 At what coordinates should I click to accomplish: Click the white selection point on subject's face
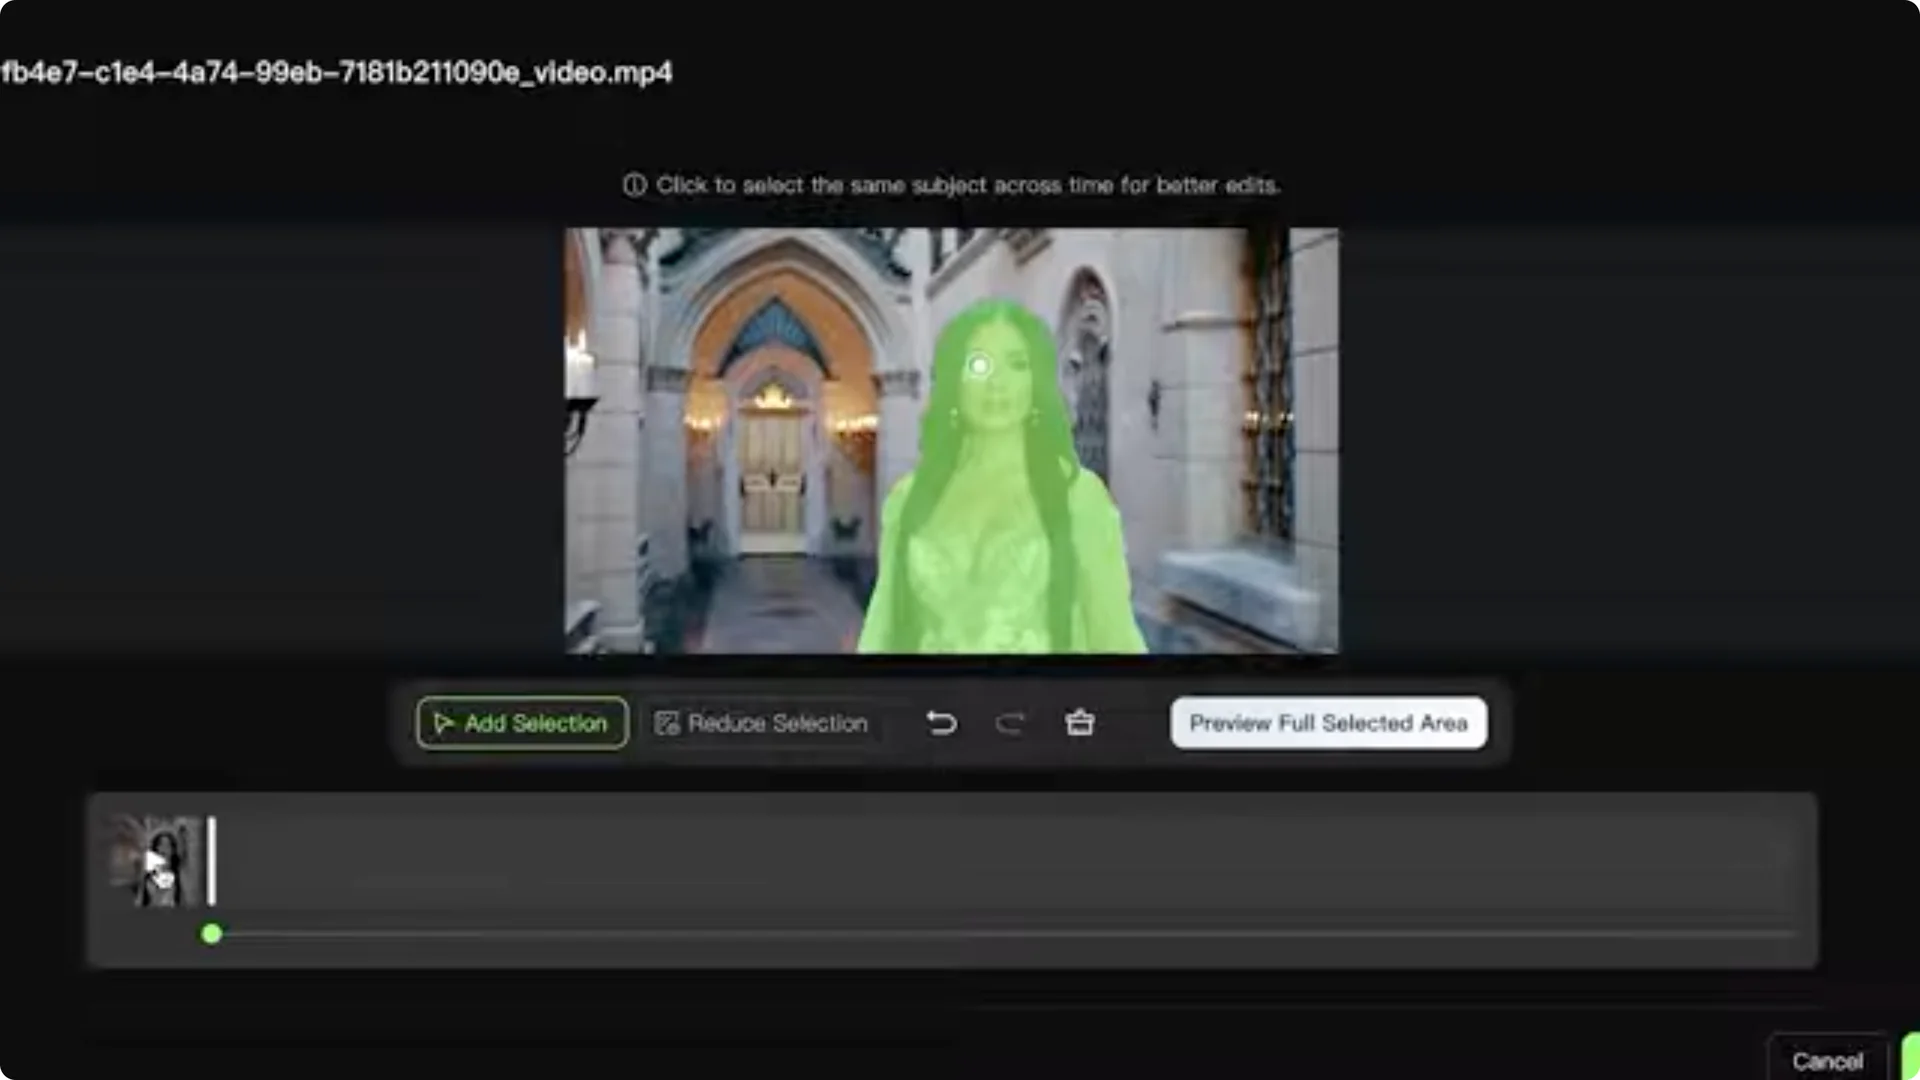(978, 366)
